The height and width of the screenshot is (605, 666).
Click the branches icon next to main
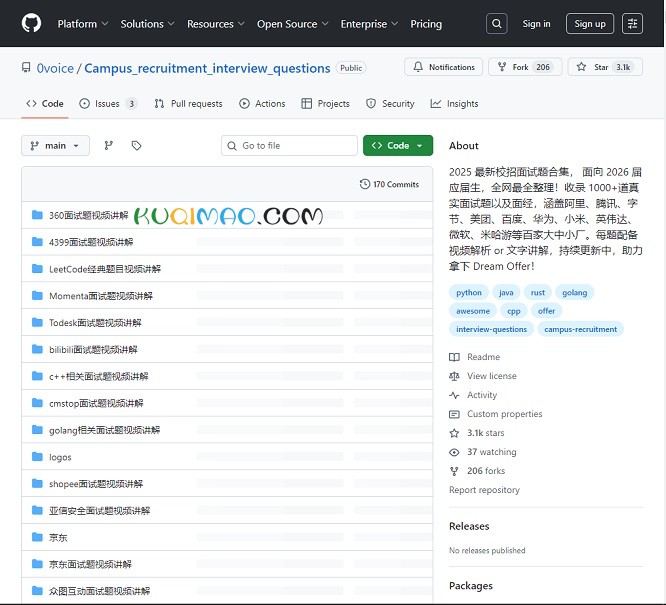coord(109,146)
